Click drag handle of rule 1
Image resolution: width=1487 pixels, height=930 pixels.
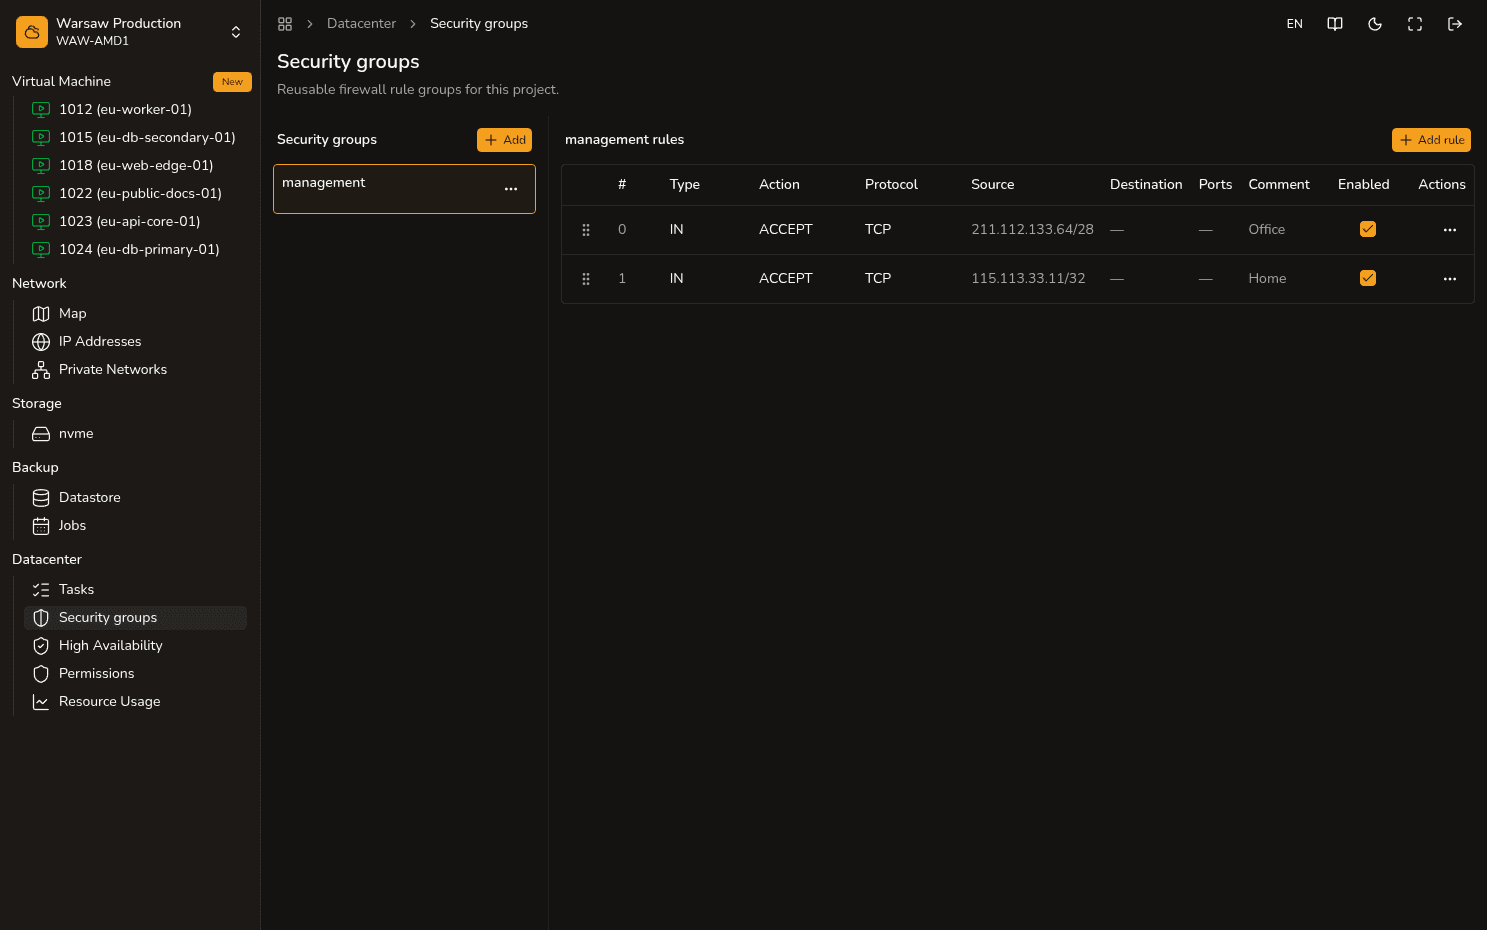click(x=586, y=279)
